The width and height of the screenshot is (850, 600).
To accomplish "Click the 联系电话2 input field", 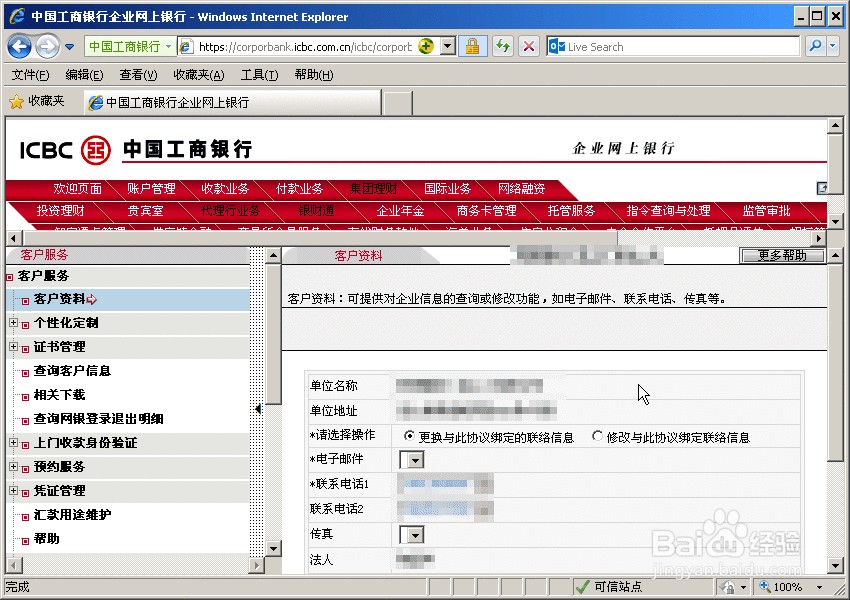I will [445, 508].
